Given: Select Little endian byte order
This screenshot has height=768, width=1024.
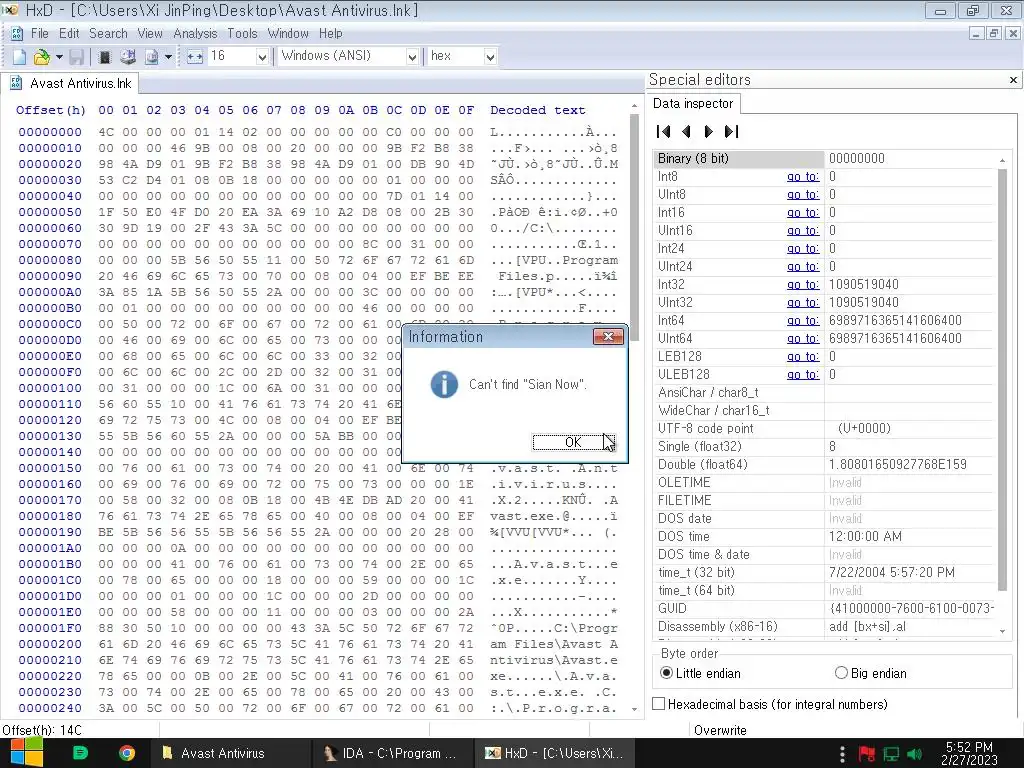Looking at the screenshot, I should point(666,673).
